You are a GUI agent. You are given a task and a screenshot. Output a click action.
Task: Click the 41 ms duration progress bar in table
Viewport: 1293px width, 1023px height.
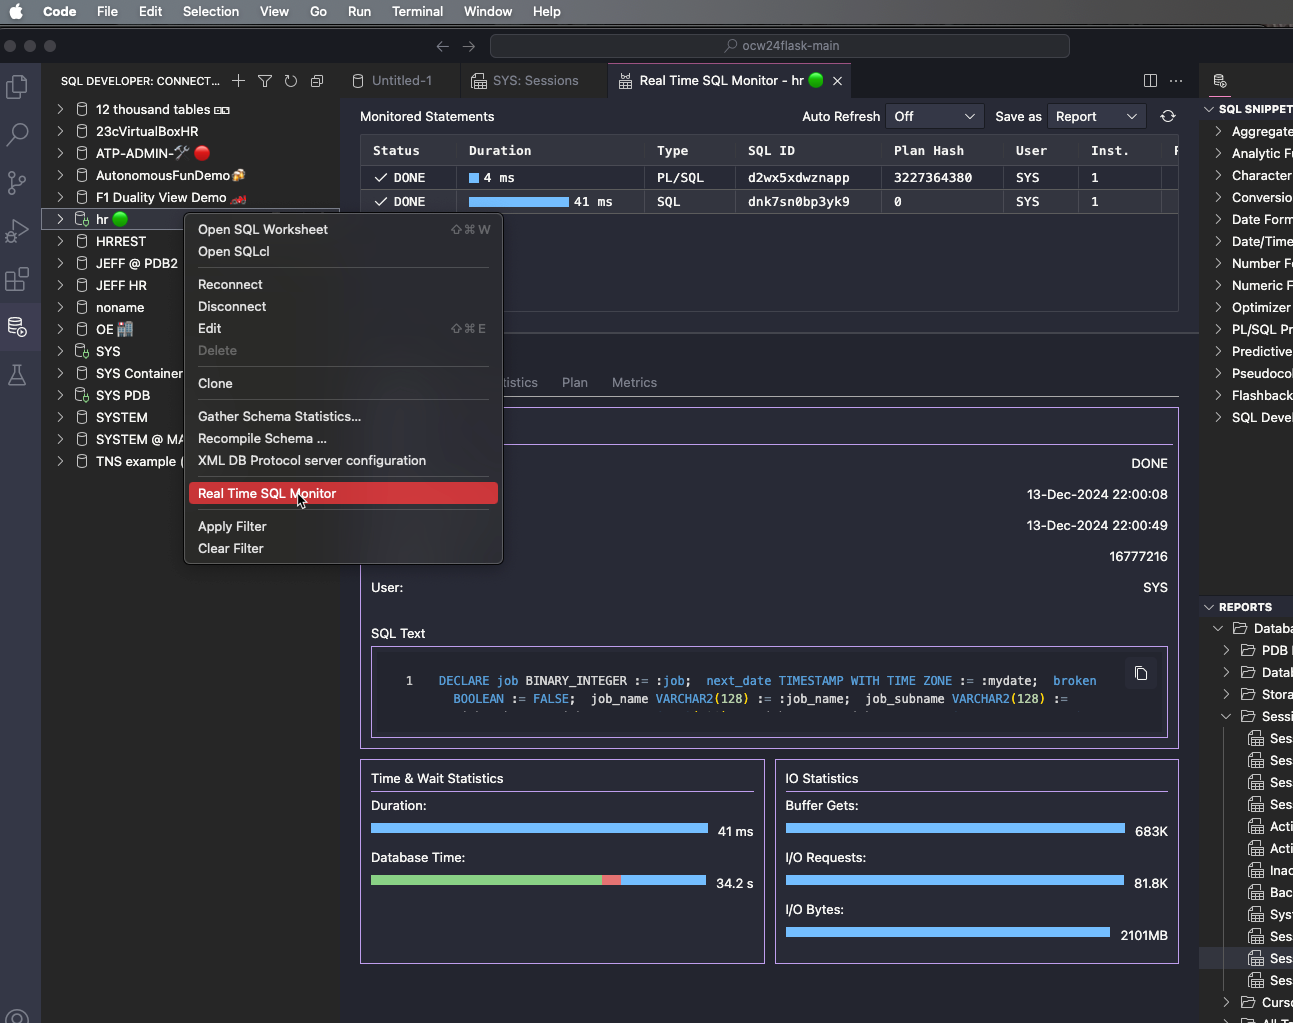pos(519,201)
